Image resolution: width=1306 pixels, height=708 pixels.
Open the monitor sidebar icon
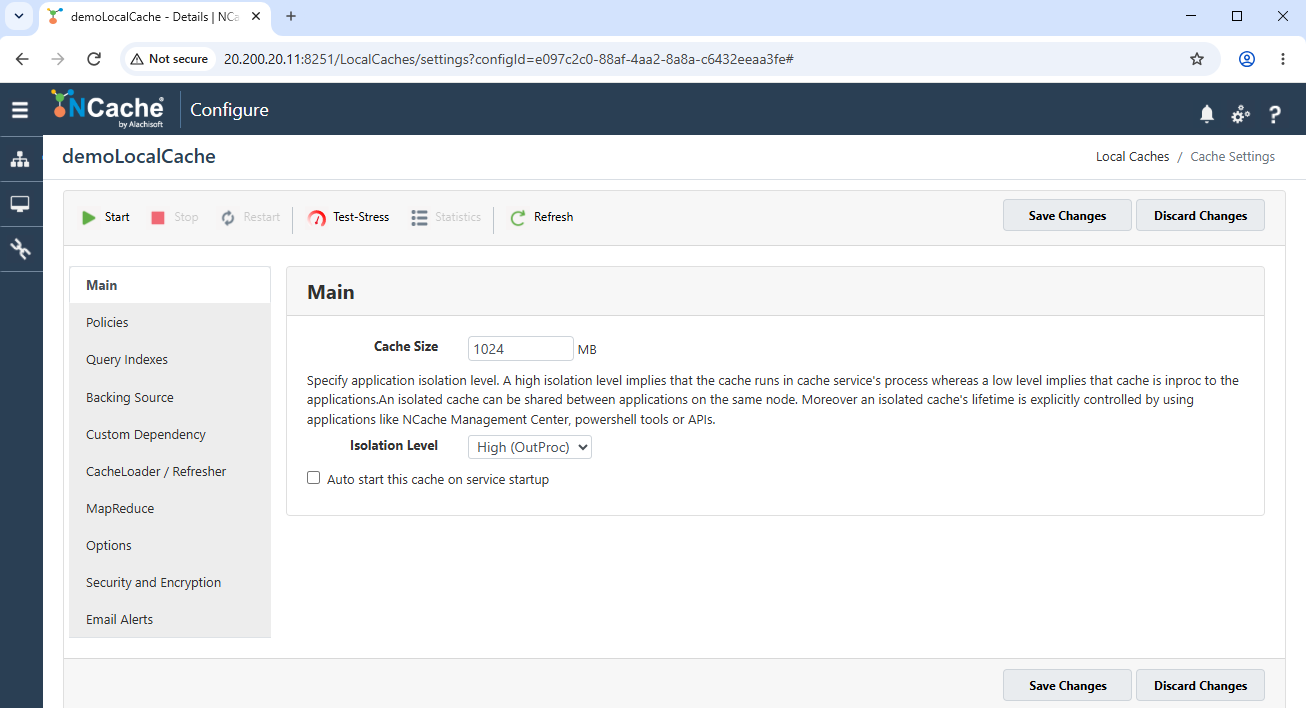(x=20, y=204)
